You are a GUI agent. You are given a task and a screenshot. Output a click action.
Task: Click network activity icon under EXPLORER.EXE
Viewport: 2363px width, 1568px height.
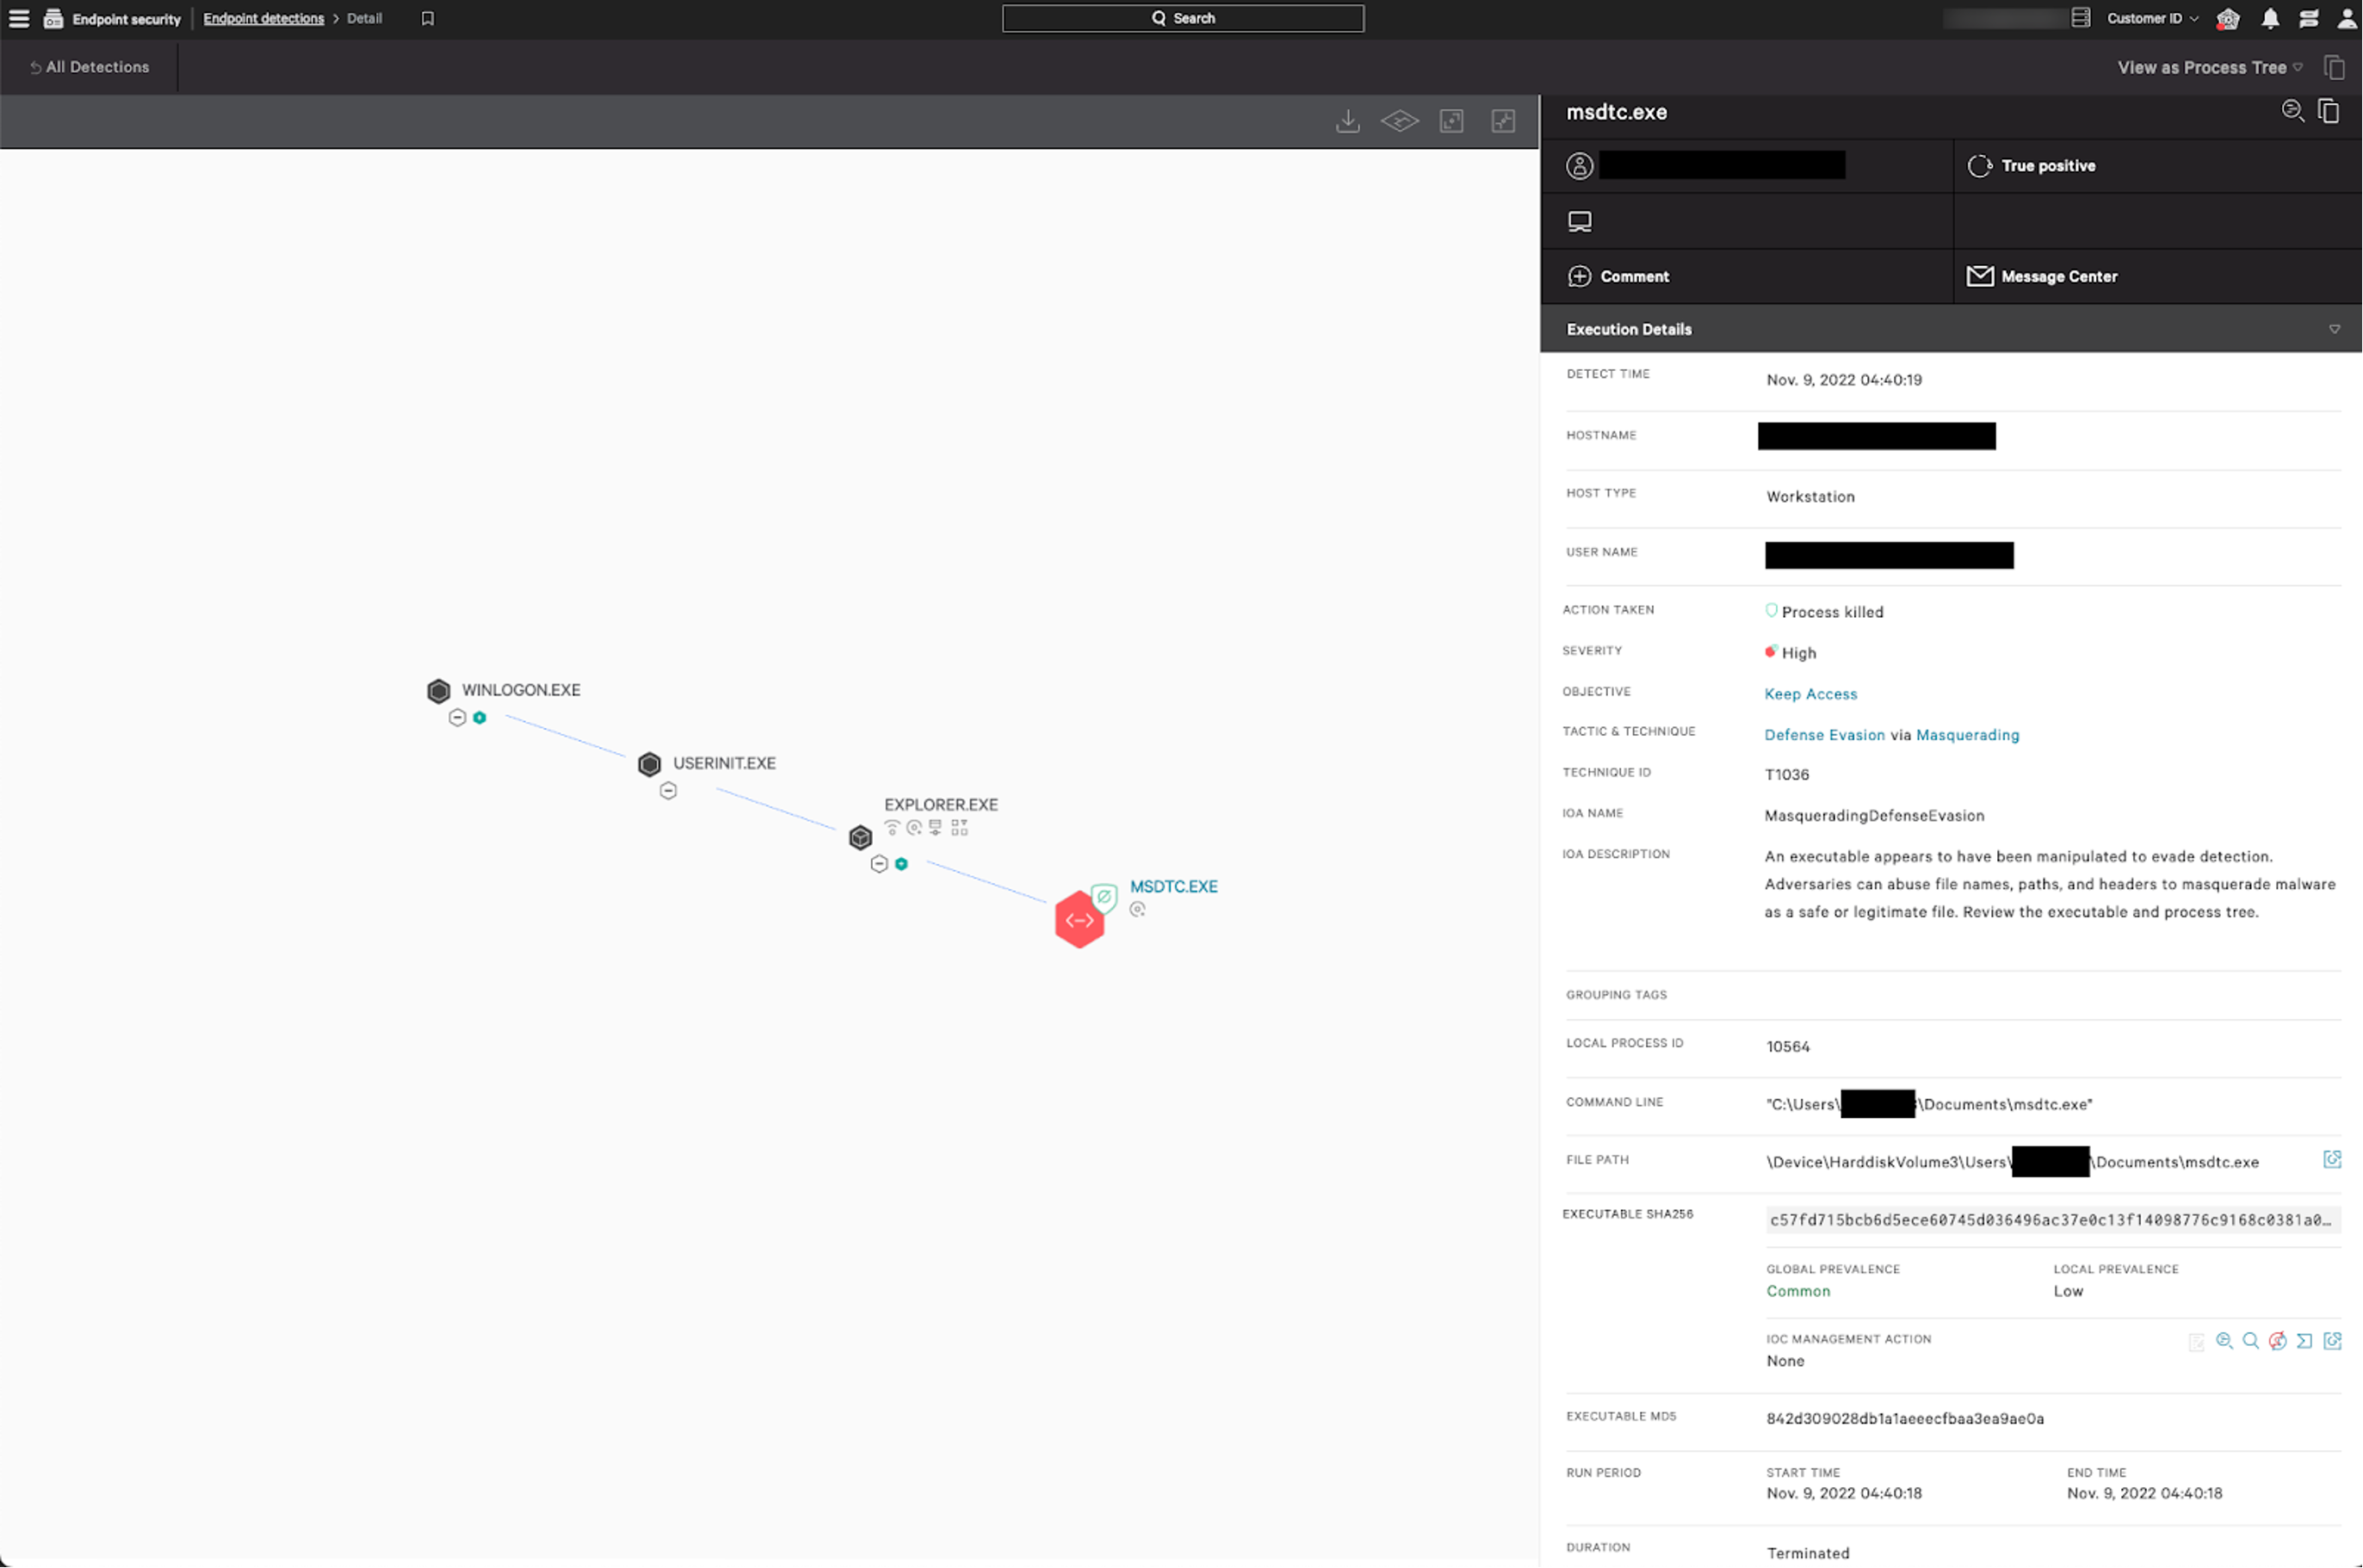click(892, 828)
